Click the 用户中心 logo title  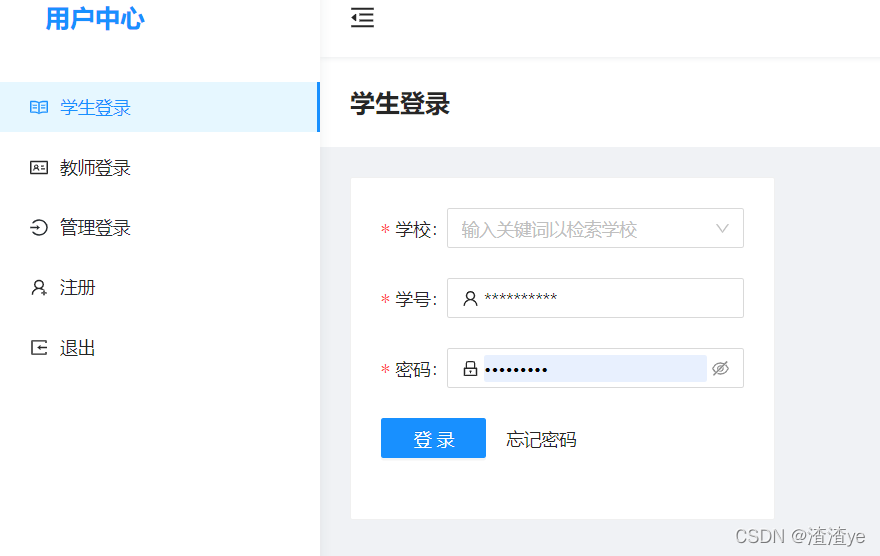95,19
